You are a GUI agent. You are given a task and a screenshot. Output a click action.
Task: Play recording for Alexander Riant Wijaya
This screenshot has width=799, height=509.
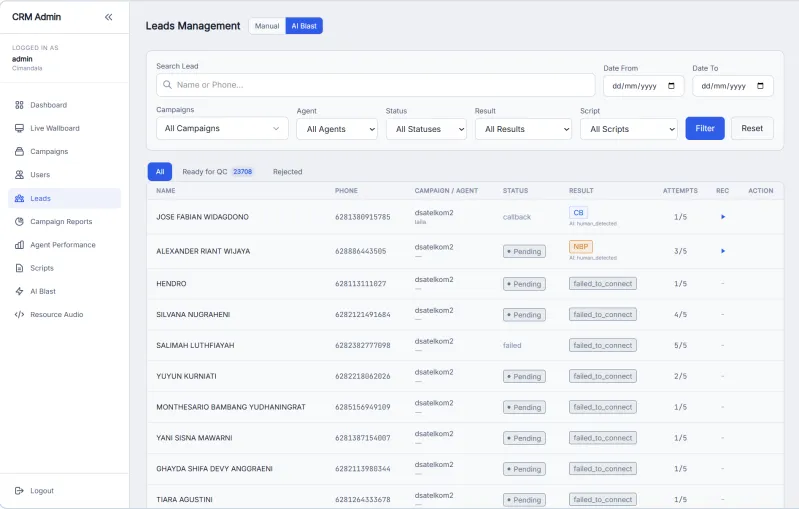pyautogui.click(x=723, y=251)
